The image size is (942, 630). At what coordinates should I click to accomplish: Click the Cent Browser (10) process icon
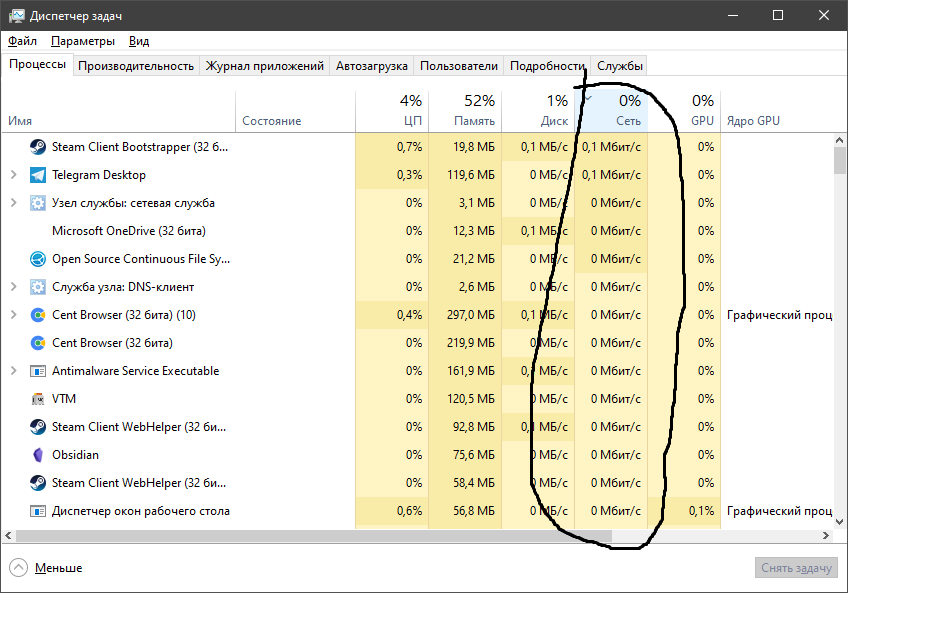click(x=38, y=315)
